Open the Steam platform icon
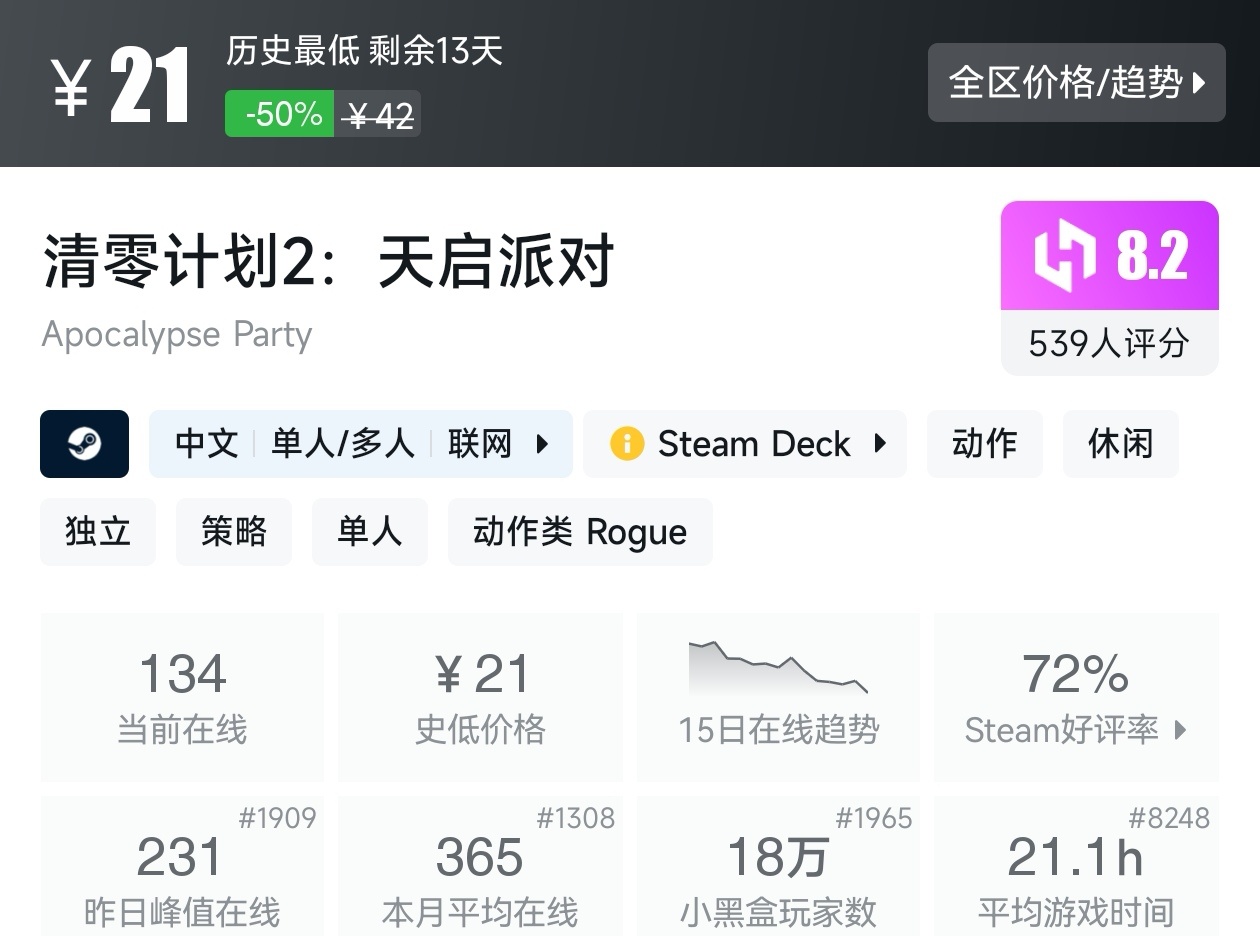The height and width of the screenshot is (936, 1260). tap(84, 443)
